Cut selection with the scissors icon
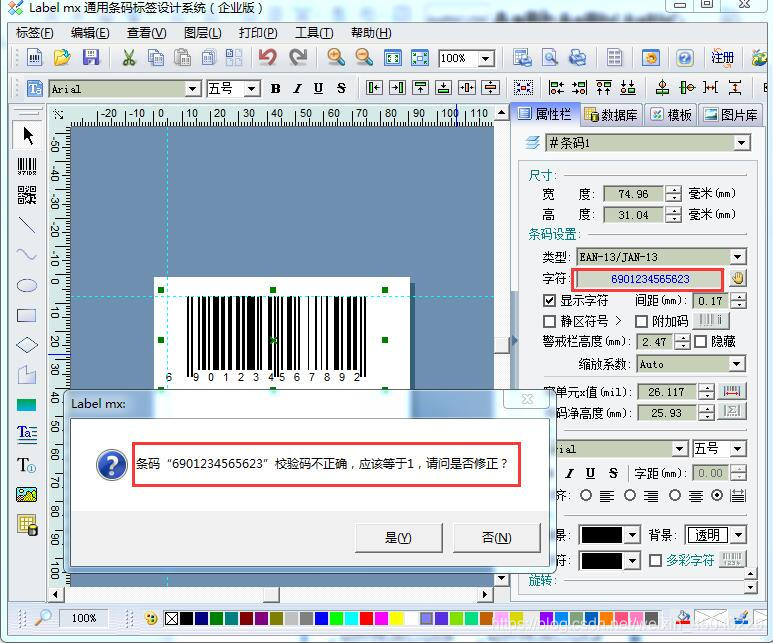Viewport: 773px width, 643px height. [x=129, y=58]
